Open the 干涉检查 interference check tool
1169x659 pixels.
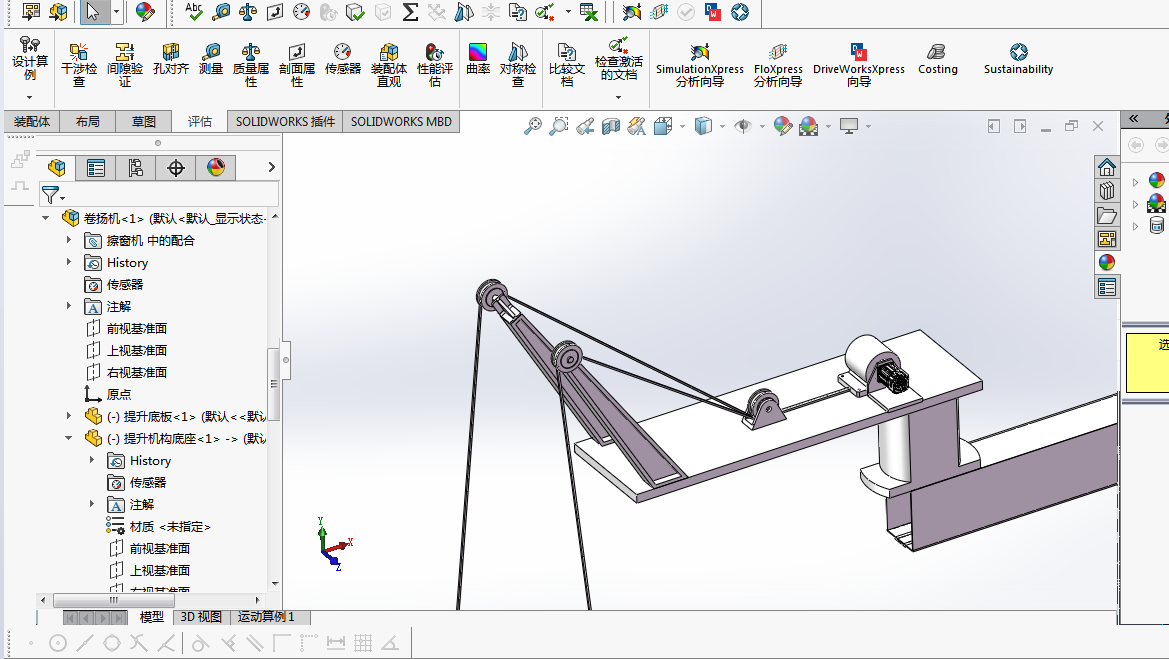(x=78, y=65)
